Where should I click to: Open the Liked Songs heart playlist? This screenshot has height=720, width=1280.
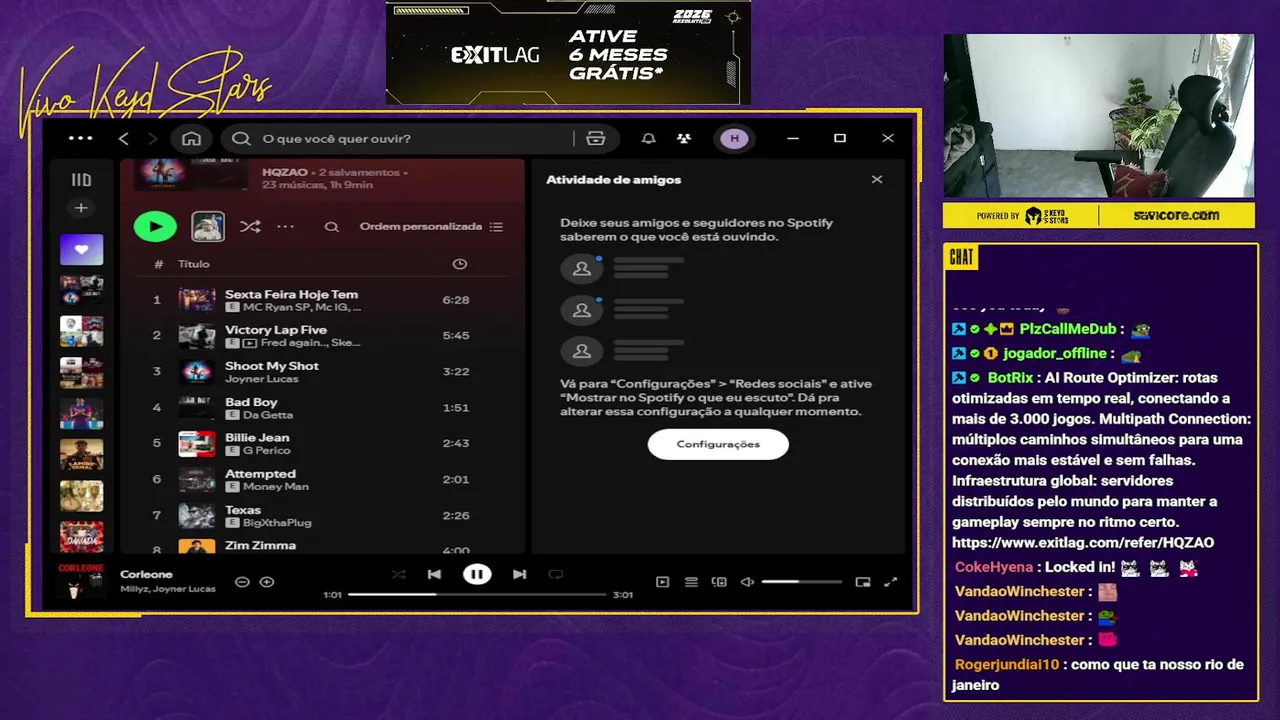tap(81, 249)
